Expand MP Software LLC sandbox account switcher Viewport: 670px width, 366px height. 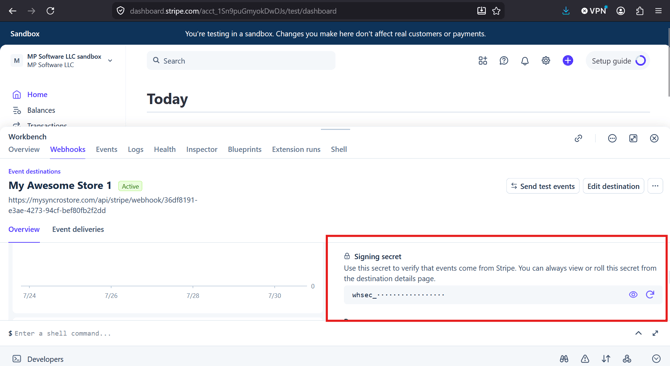point(62,61)
